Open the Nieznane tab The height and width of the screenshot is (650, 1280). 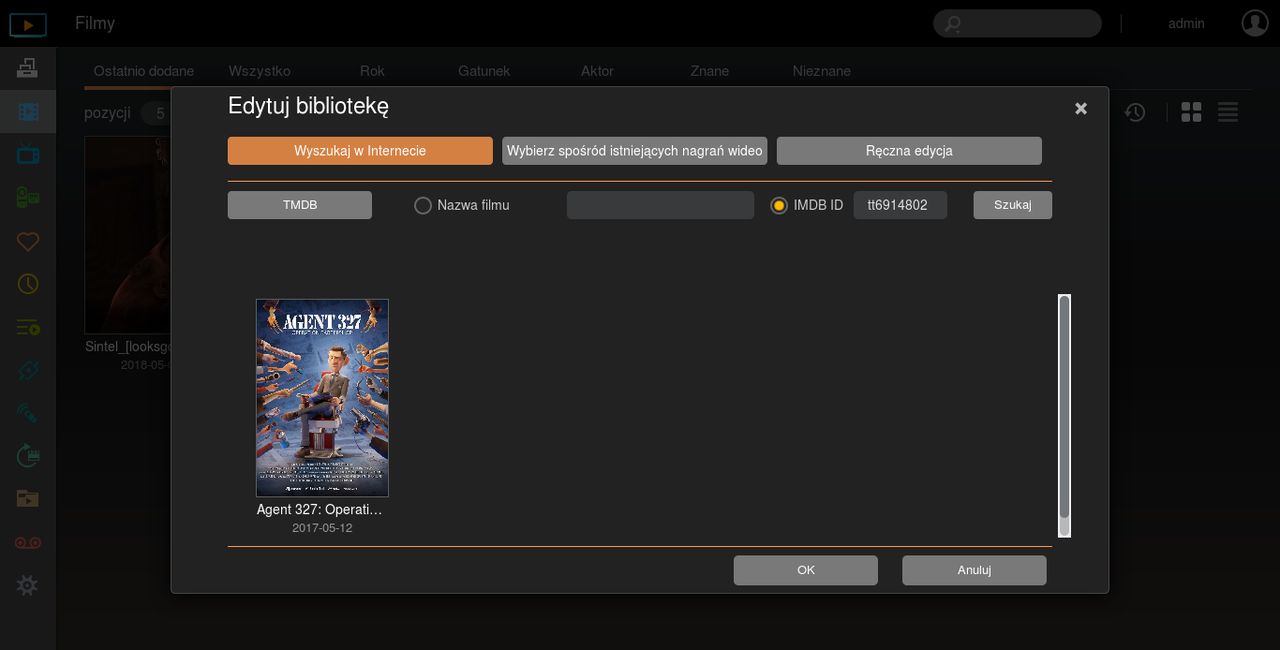pos(822,71)
